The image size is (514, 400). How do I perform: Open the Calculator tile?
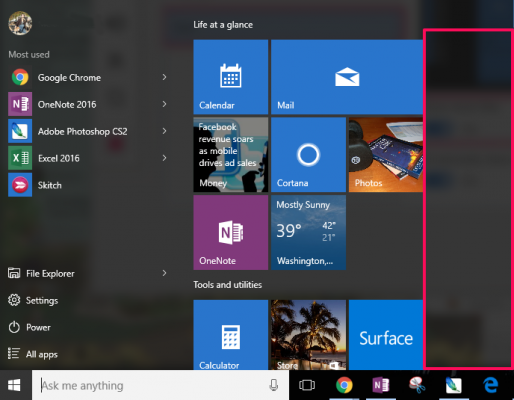point(231,335)
